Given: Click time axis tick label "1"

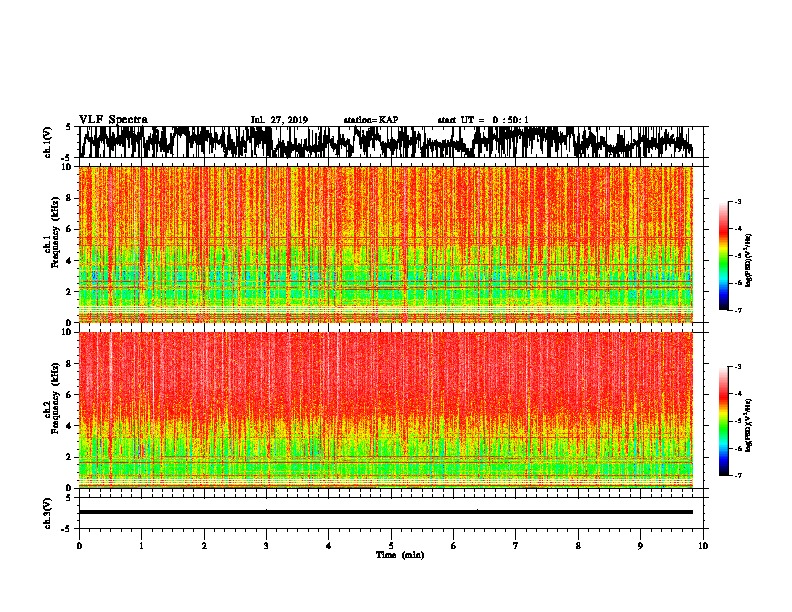Looking at the screenshot, I should [141, 546].
